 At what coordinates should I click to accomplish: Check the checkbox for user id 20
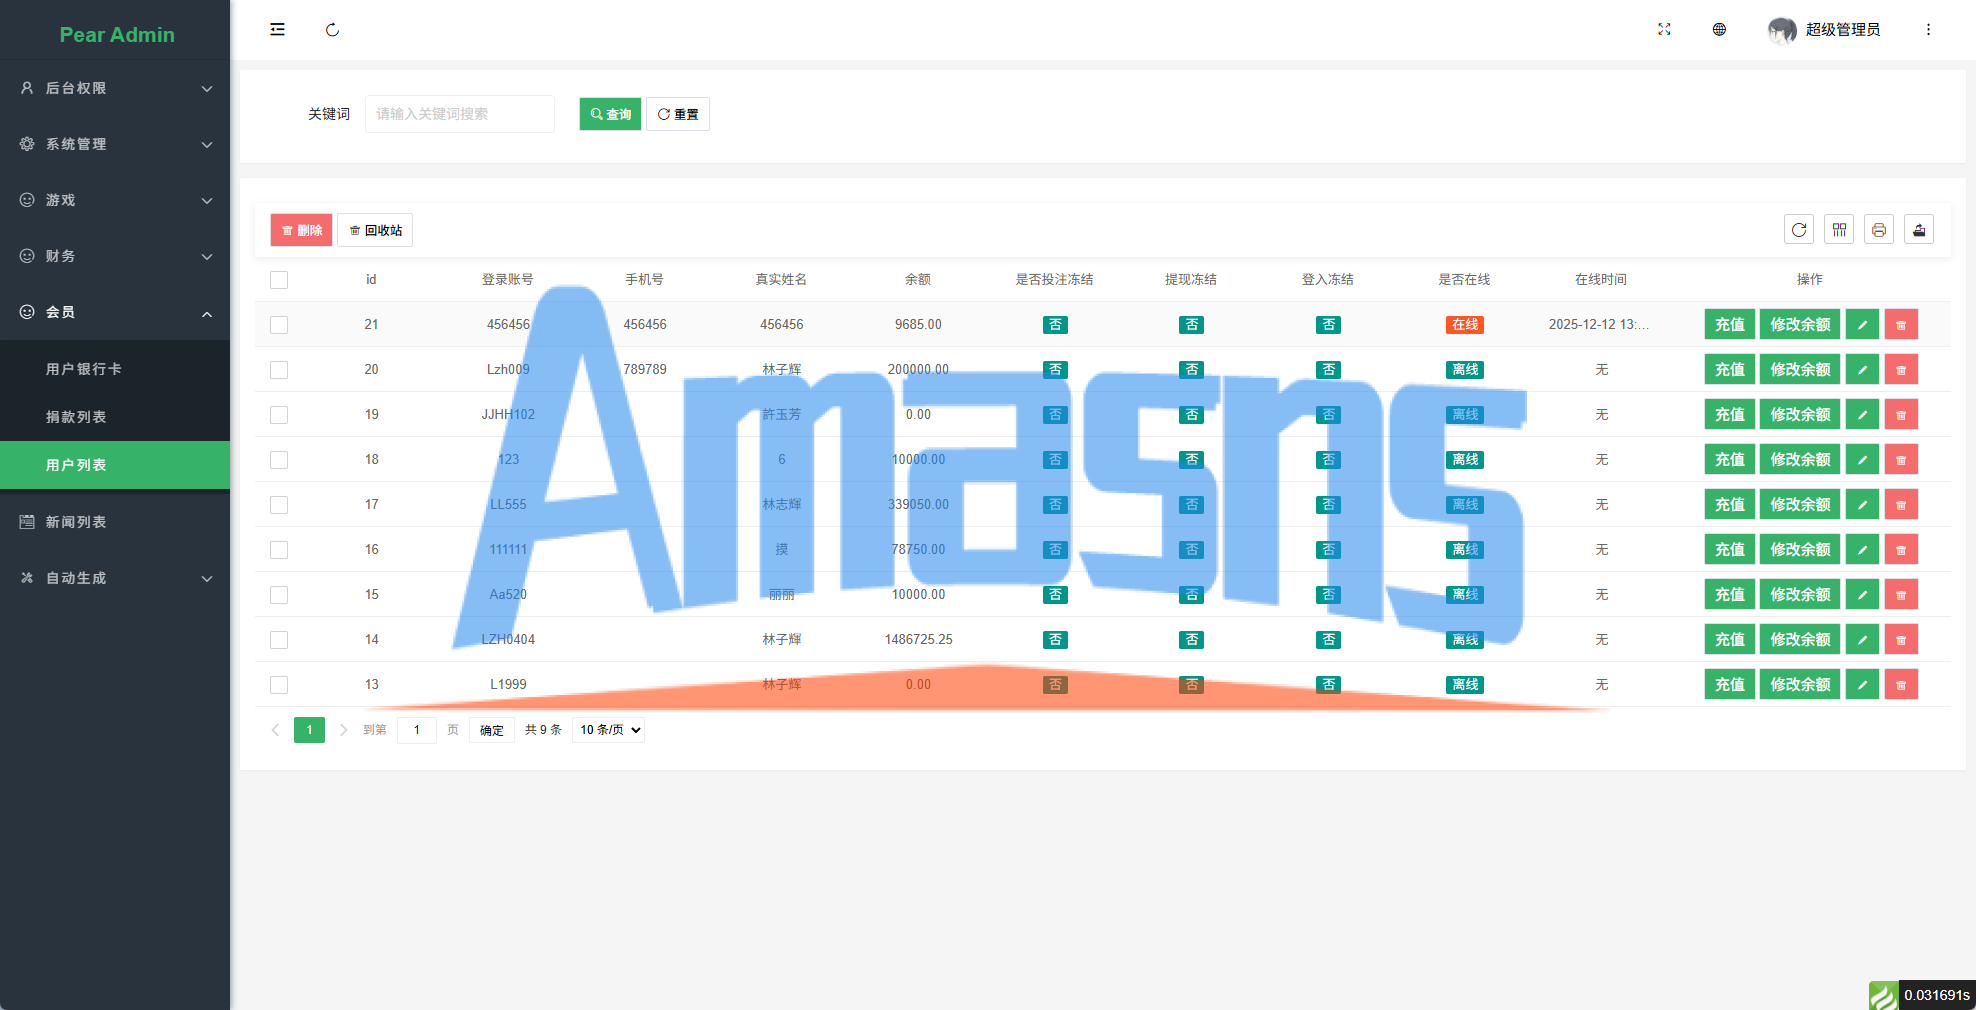click(279, 370)
